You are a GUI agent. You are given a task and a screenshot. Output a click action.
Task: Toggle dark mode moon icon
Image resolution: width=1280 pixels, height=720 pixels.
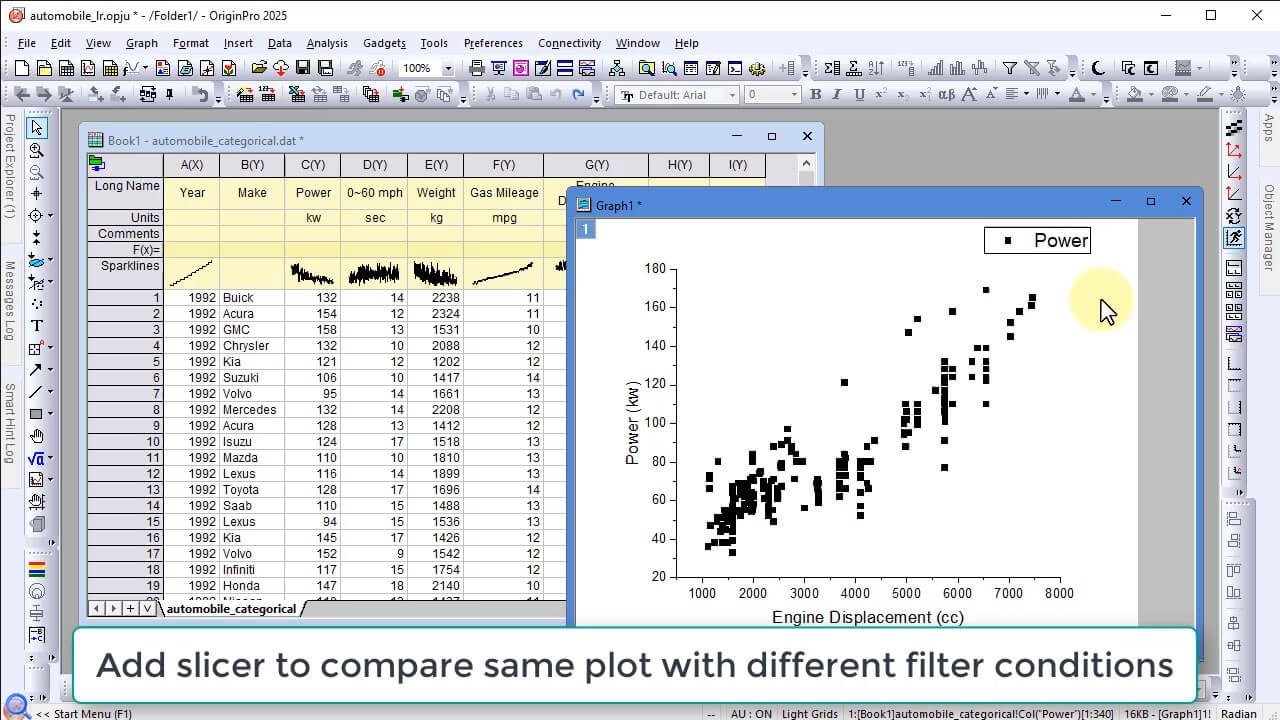[x=1098, y=69]
